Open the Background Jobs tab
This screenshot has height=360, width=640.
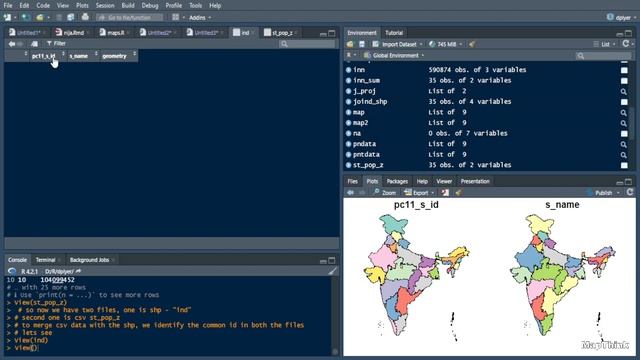point(89,260)
